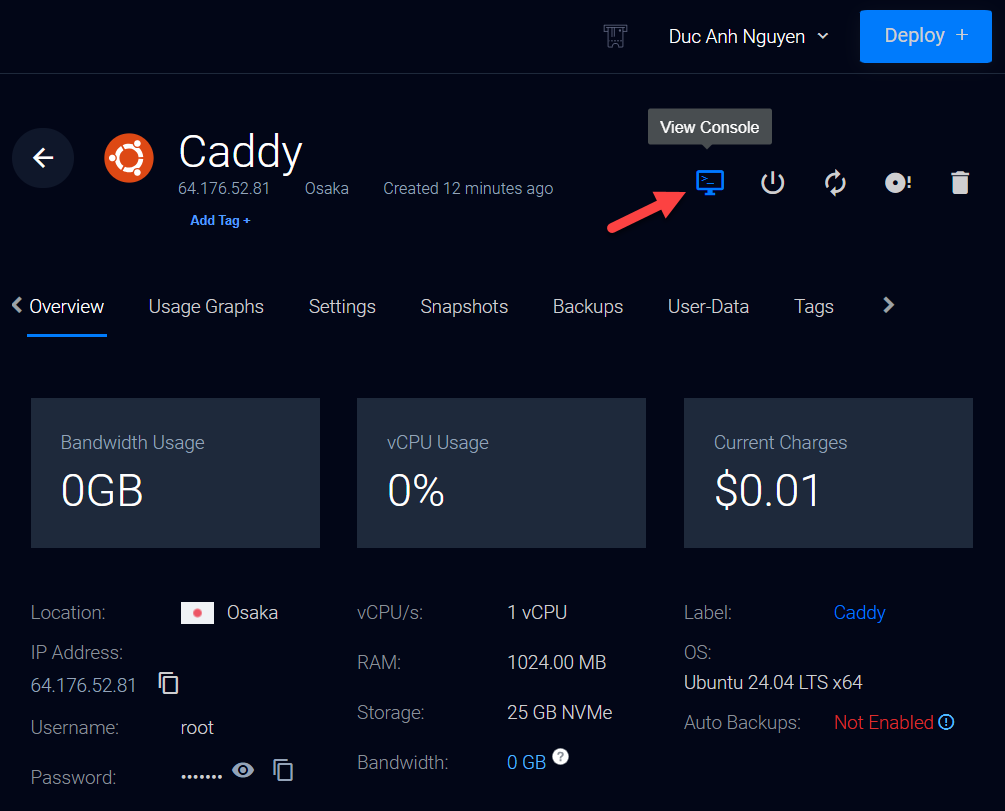Copy the password using copy icon
The width and height of the screenshot is (1005, 811).
click(284, 770)
